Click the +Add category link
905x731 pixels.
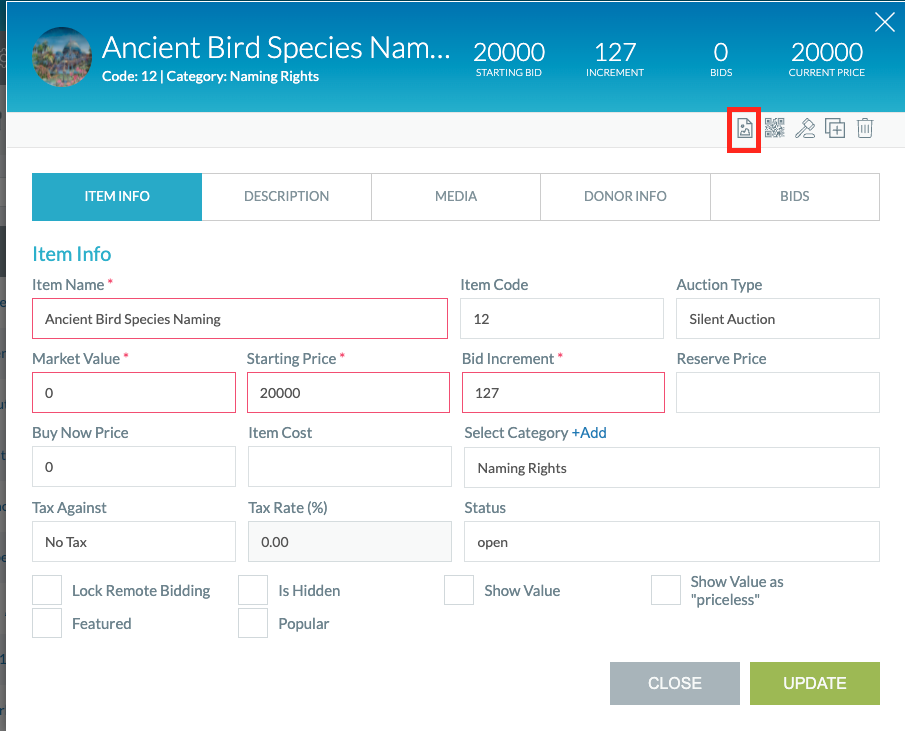(589, 433)
